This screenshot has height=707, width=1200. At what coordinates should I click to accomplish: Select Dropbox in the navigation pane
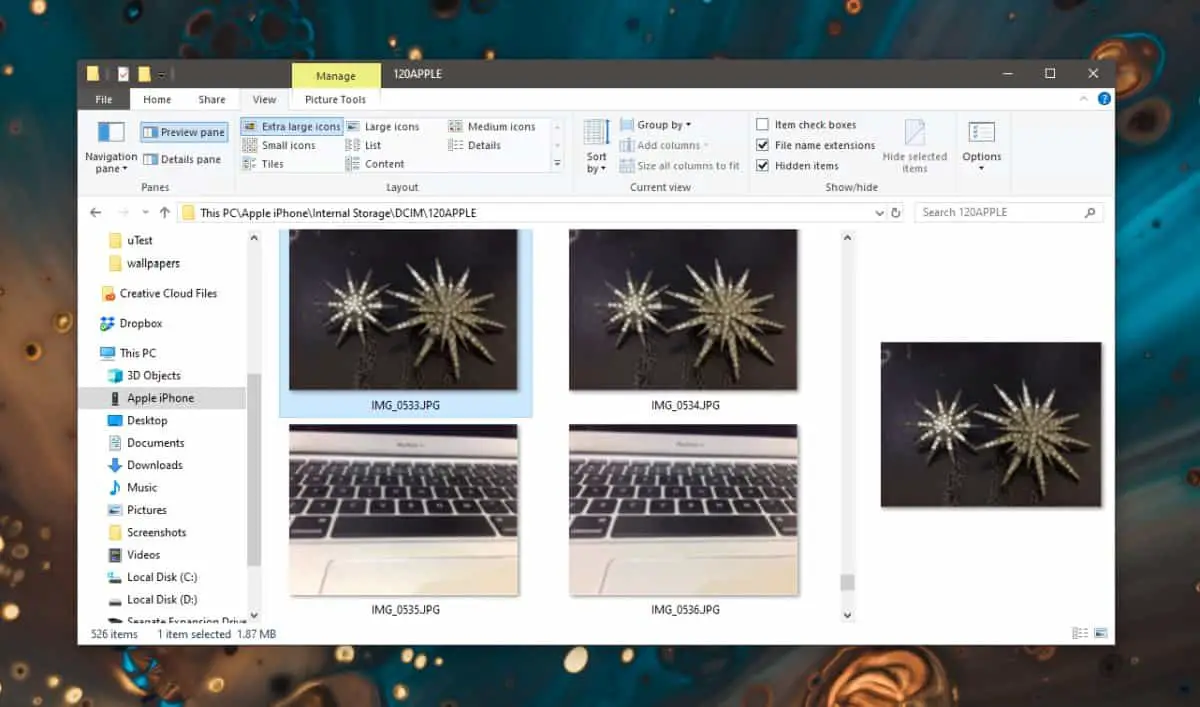coord(131,323)
